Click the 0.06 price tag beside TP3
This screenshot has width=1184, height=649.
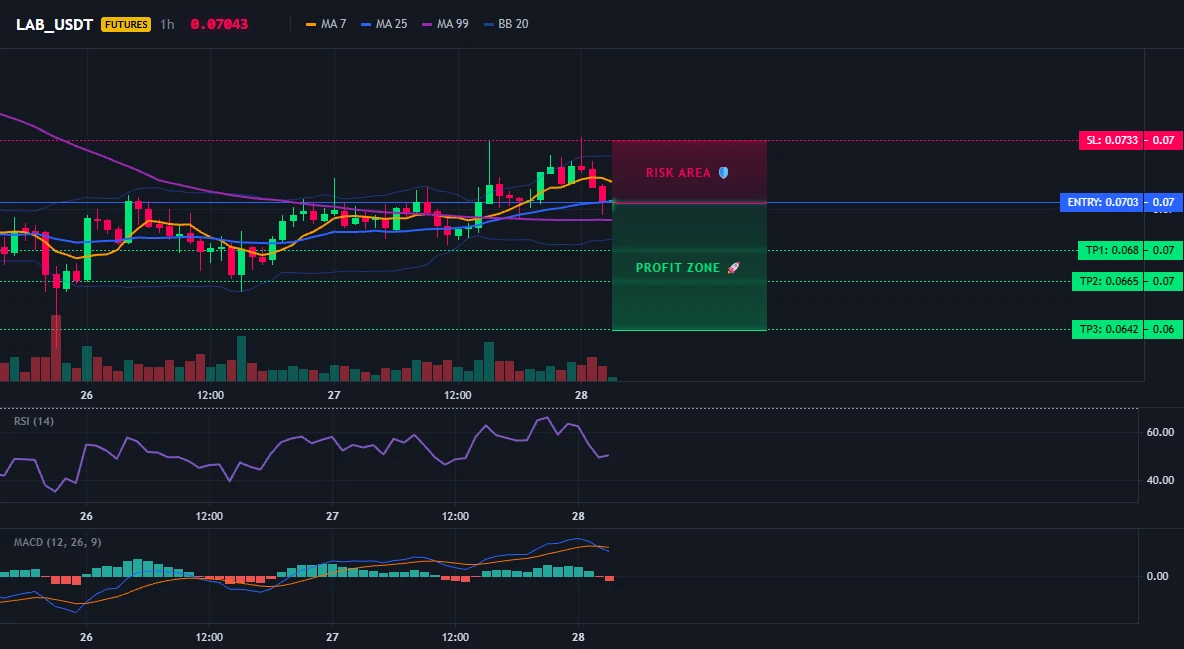1163,329
